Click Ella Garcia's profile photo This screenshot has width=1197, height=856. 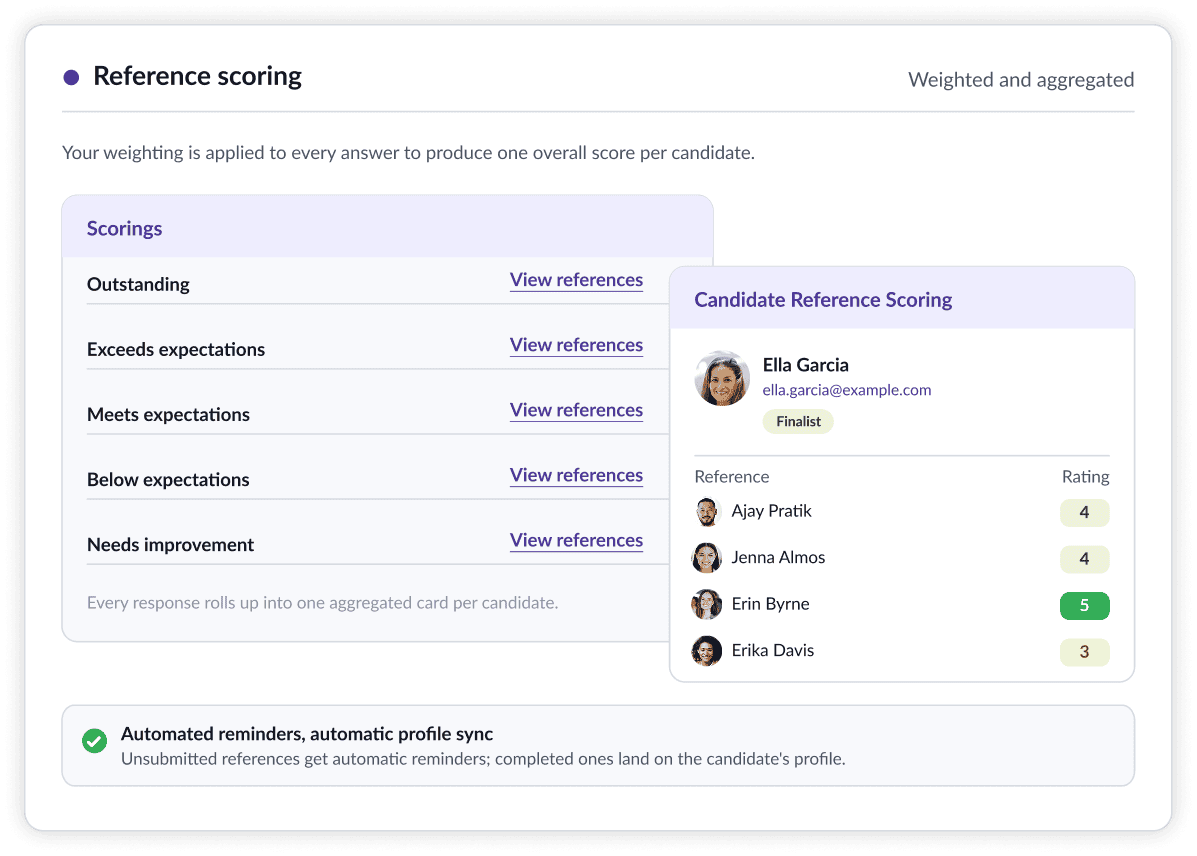[722, 378]
